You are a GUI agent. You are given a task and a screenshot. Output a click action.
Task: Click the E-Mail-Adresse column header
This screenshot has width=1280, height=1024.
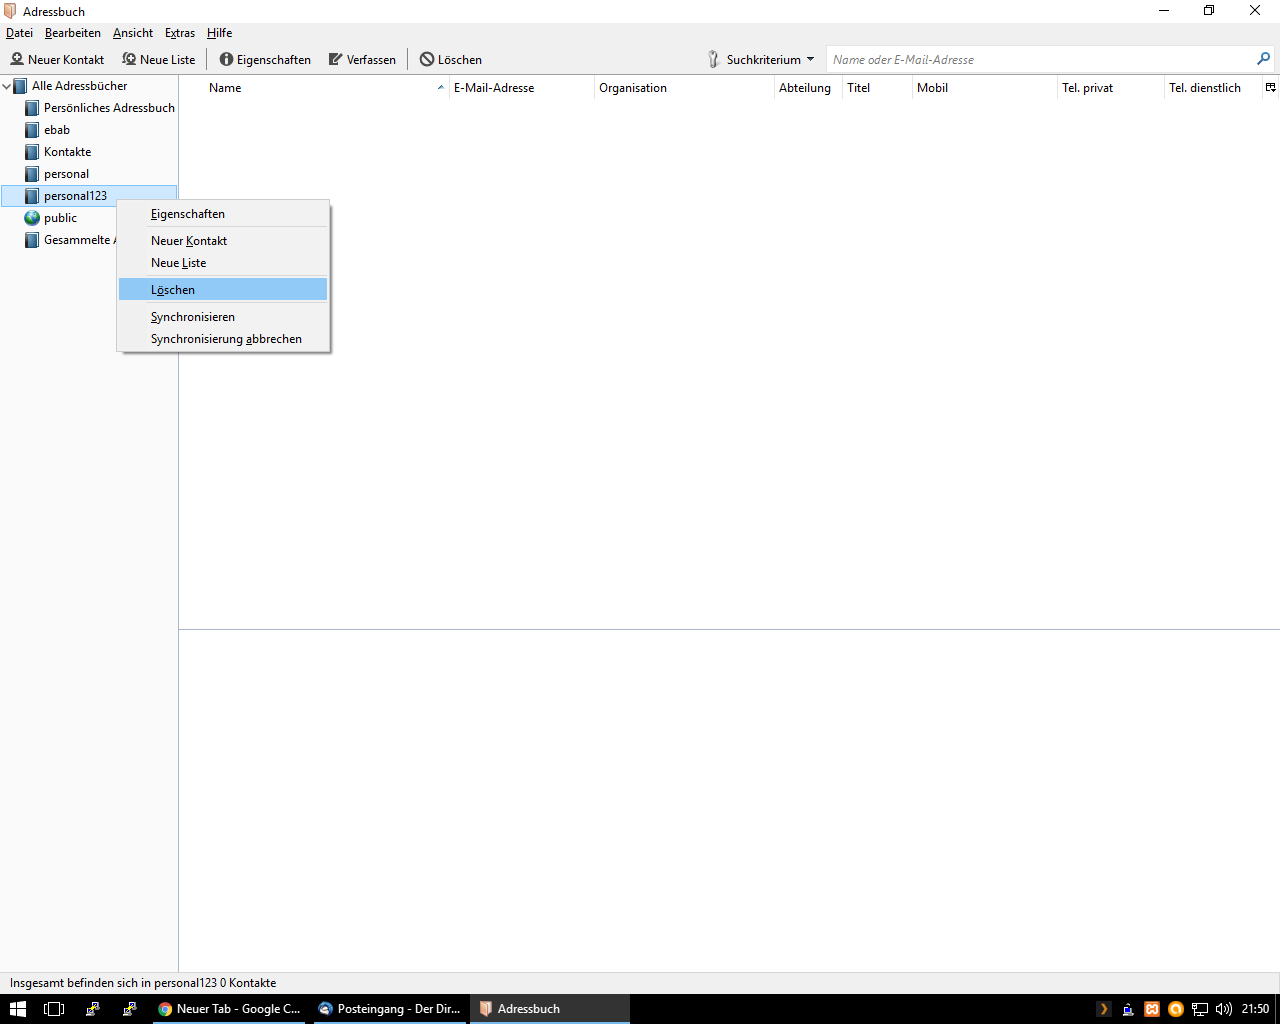[494, 88]
